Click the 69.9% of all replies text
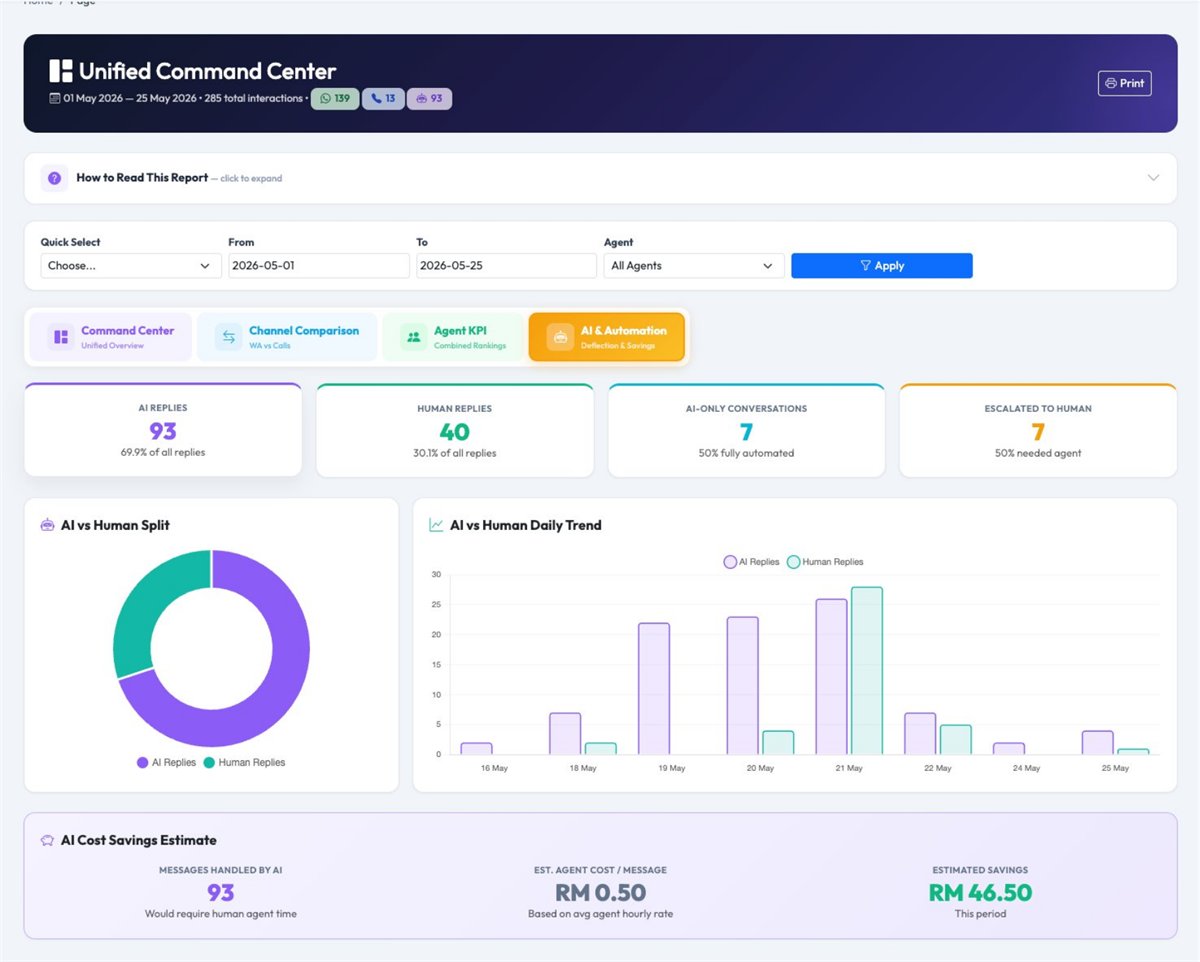Viewport: 1200px width, 962px height. point(163,453)
